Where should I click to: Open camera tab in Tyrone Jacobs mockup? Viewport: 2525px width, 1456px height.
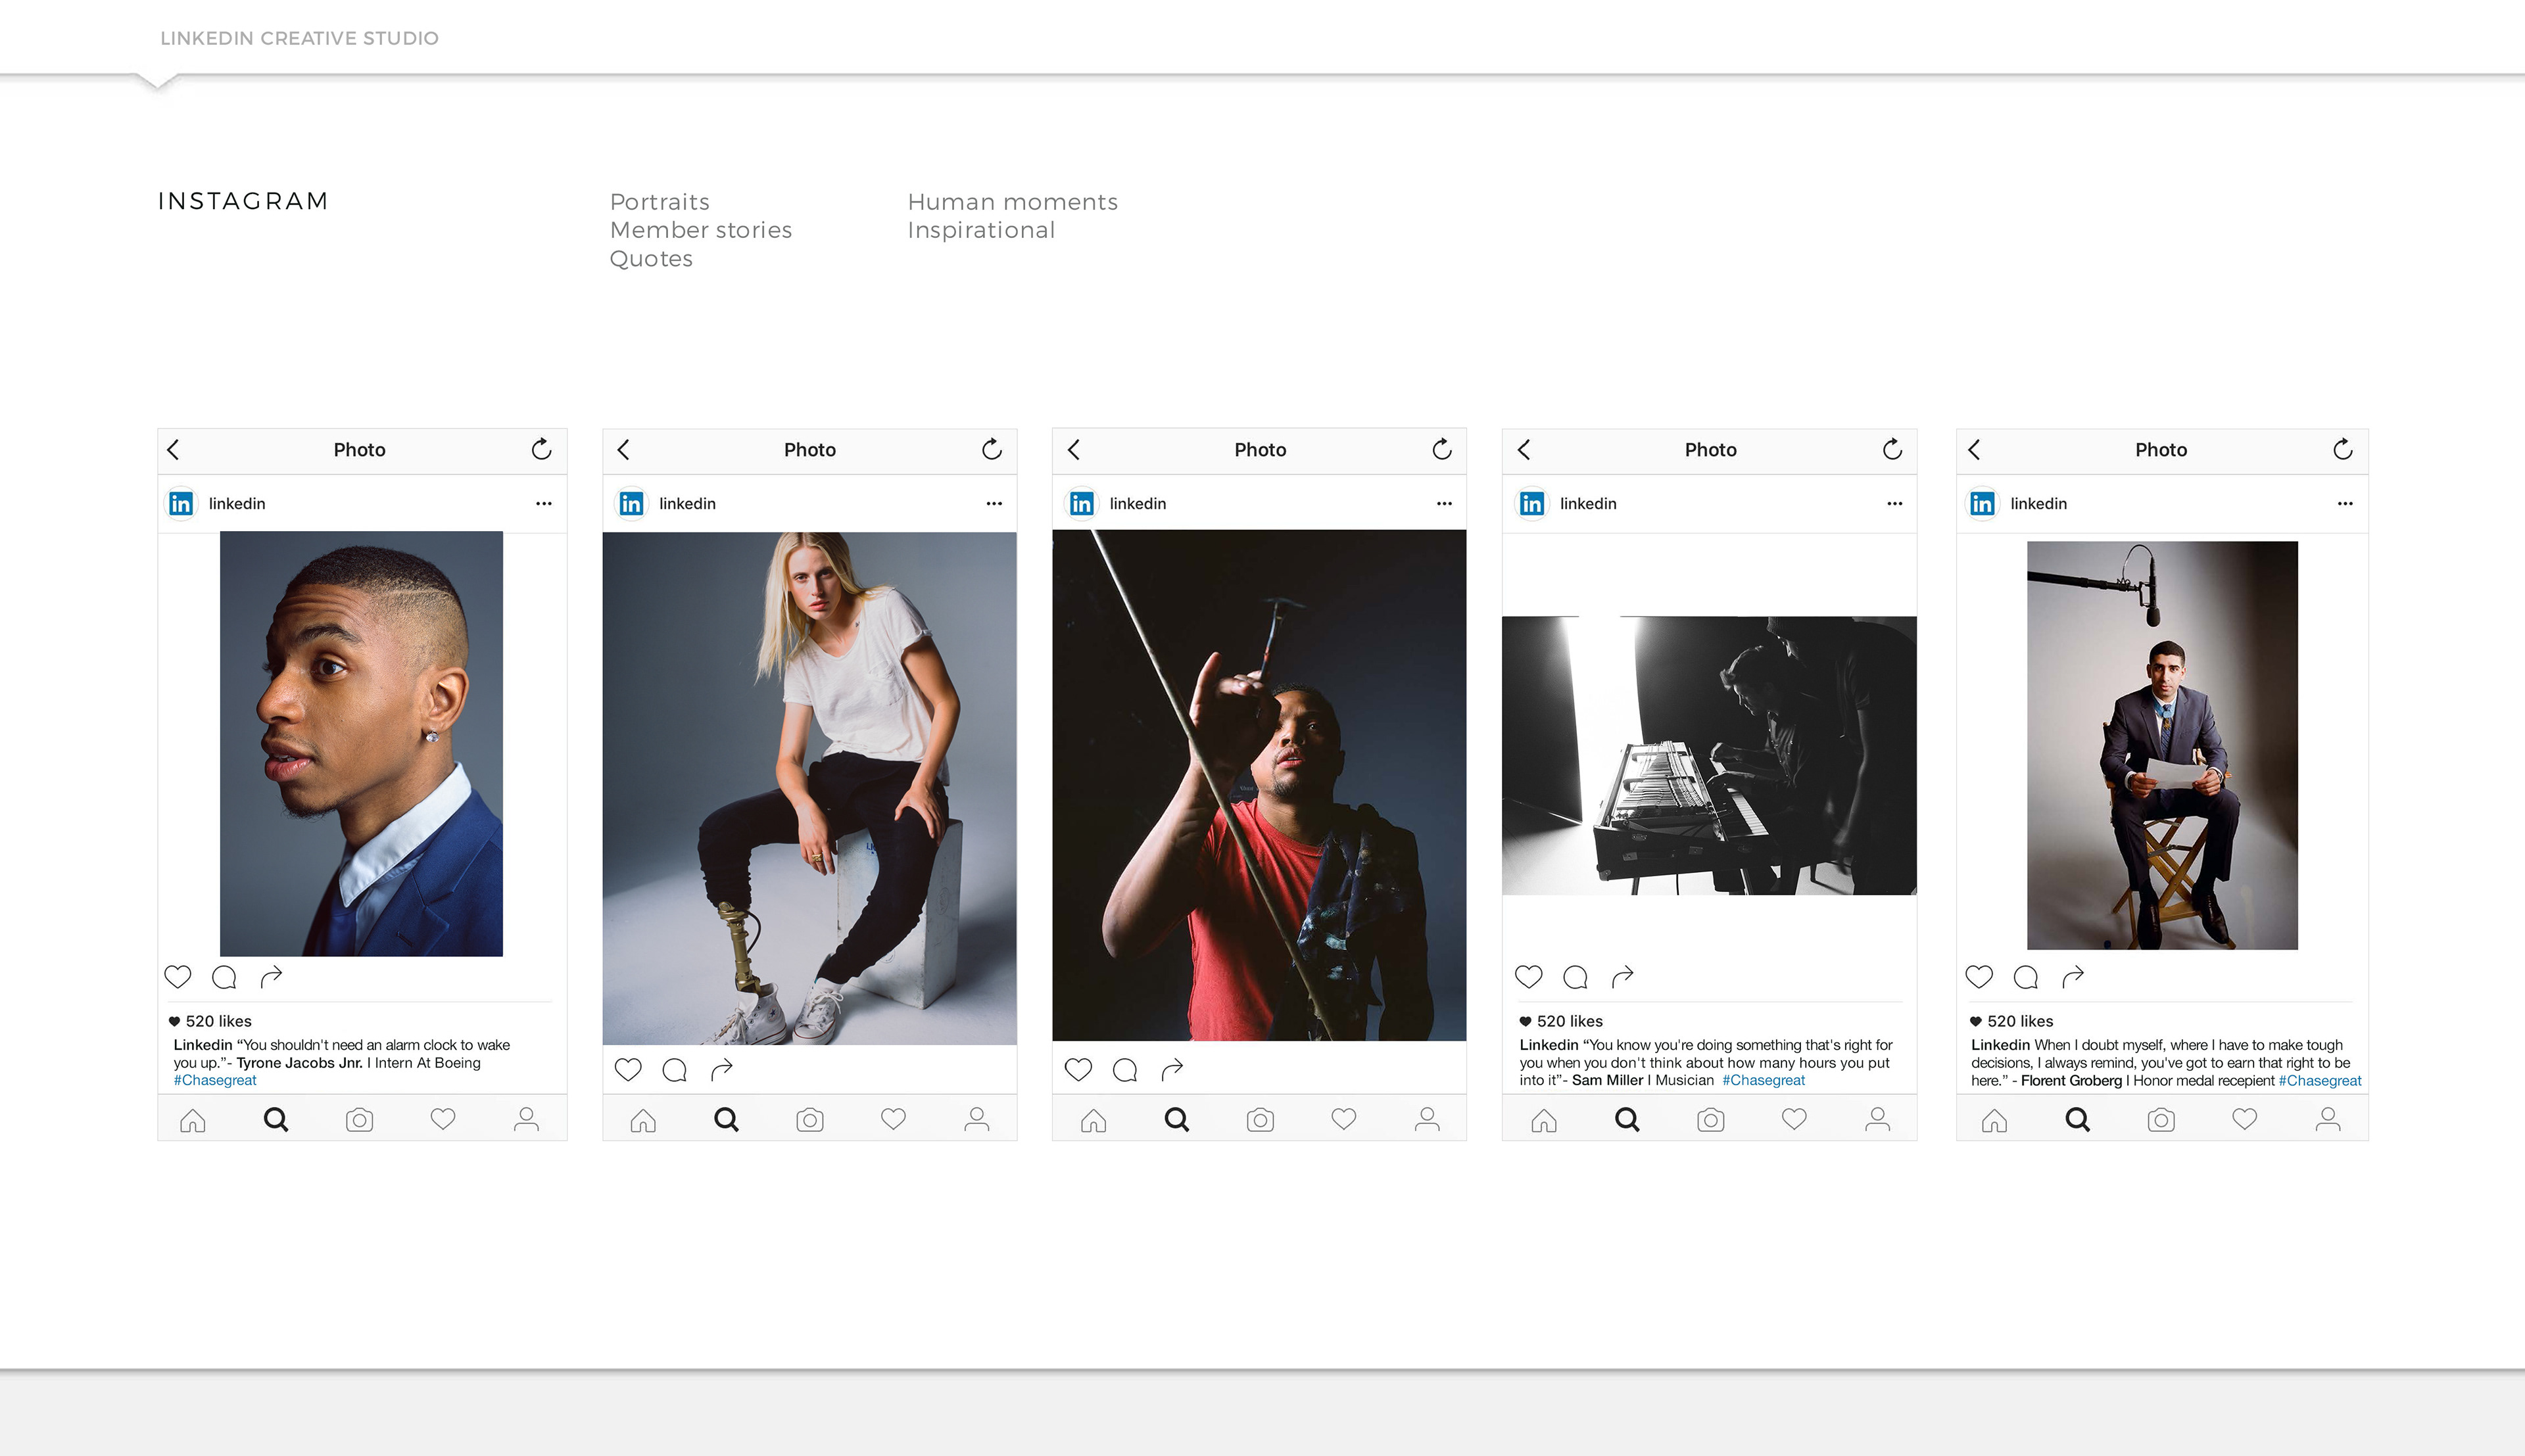point(359,1120)
